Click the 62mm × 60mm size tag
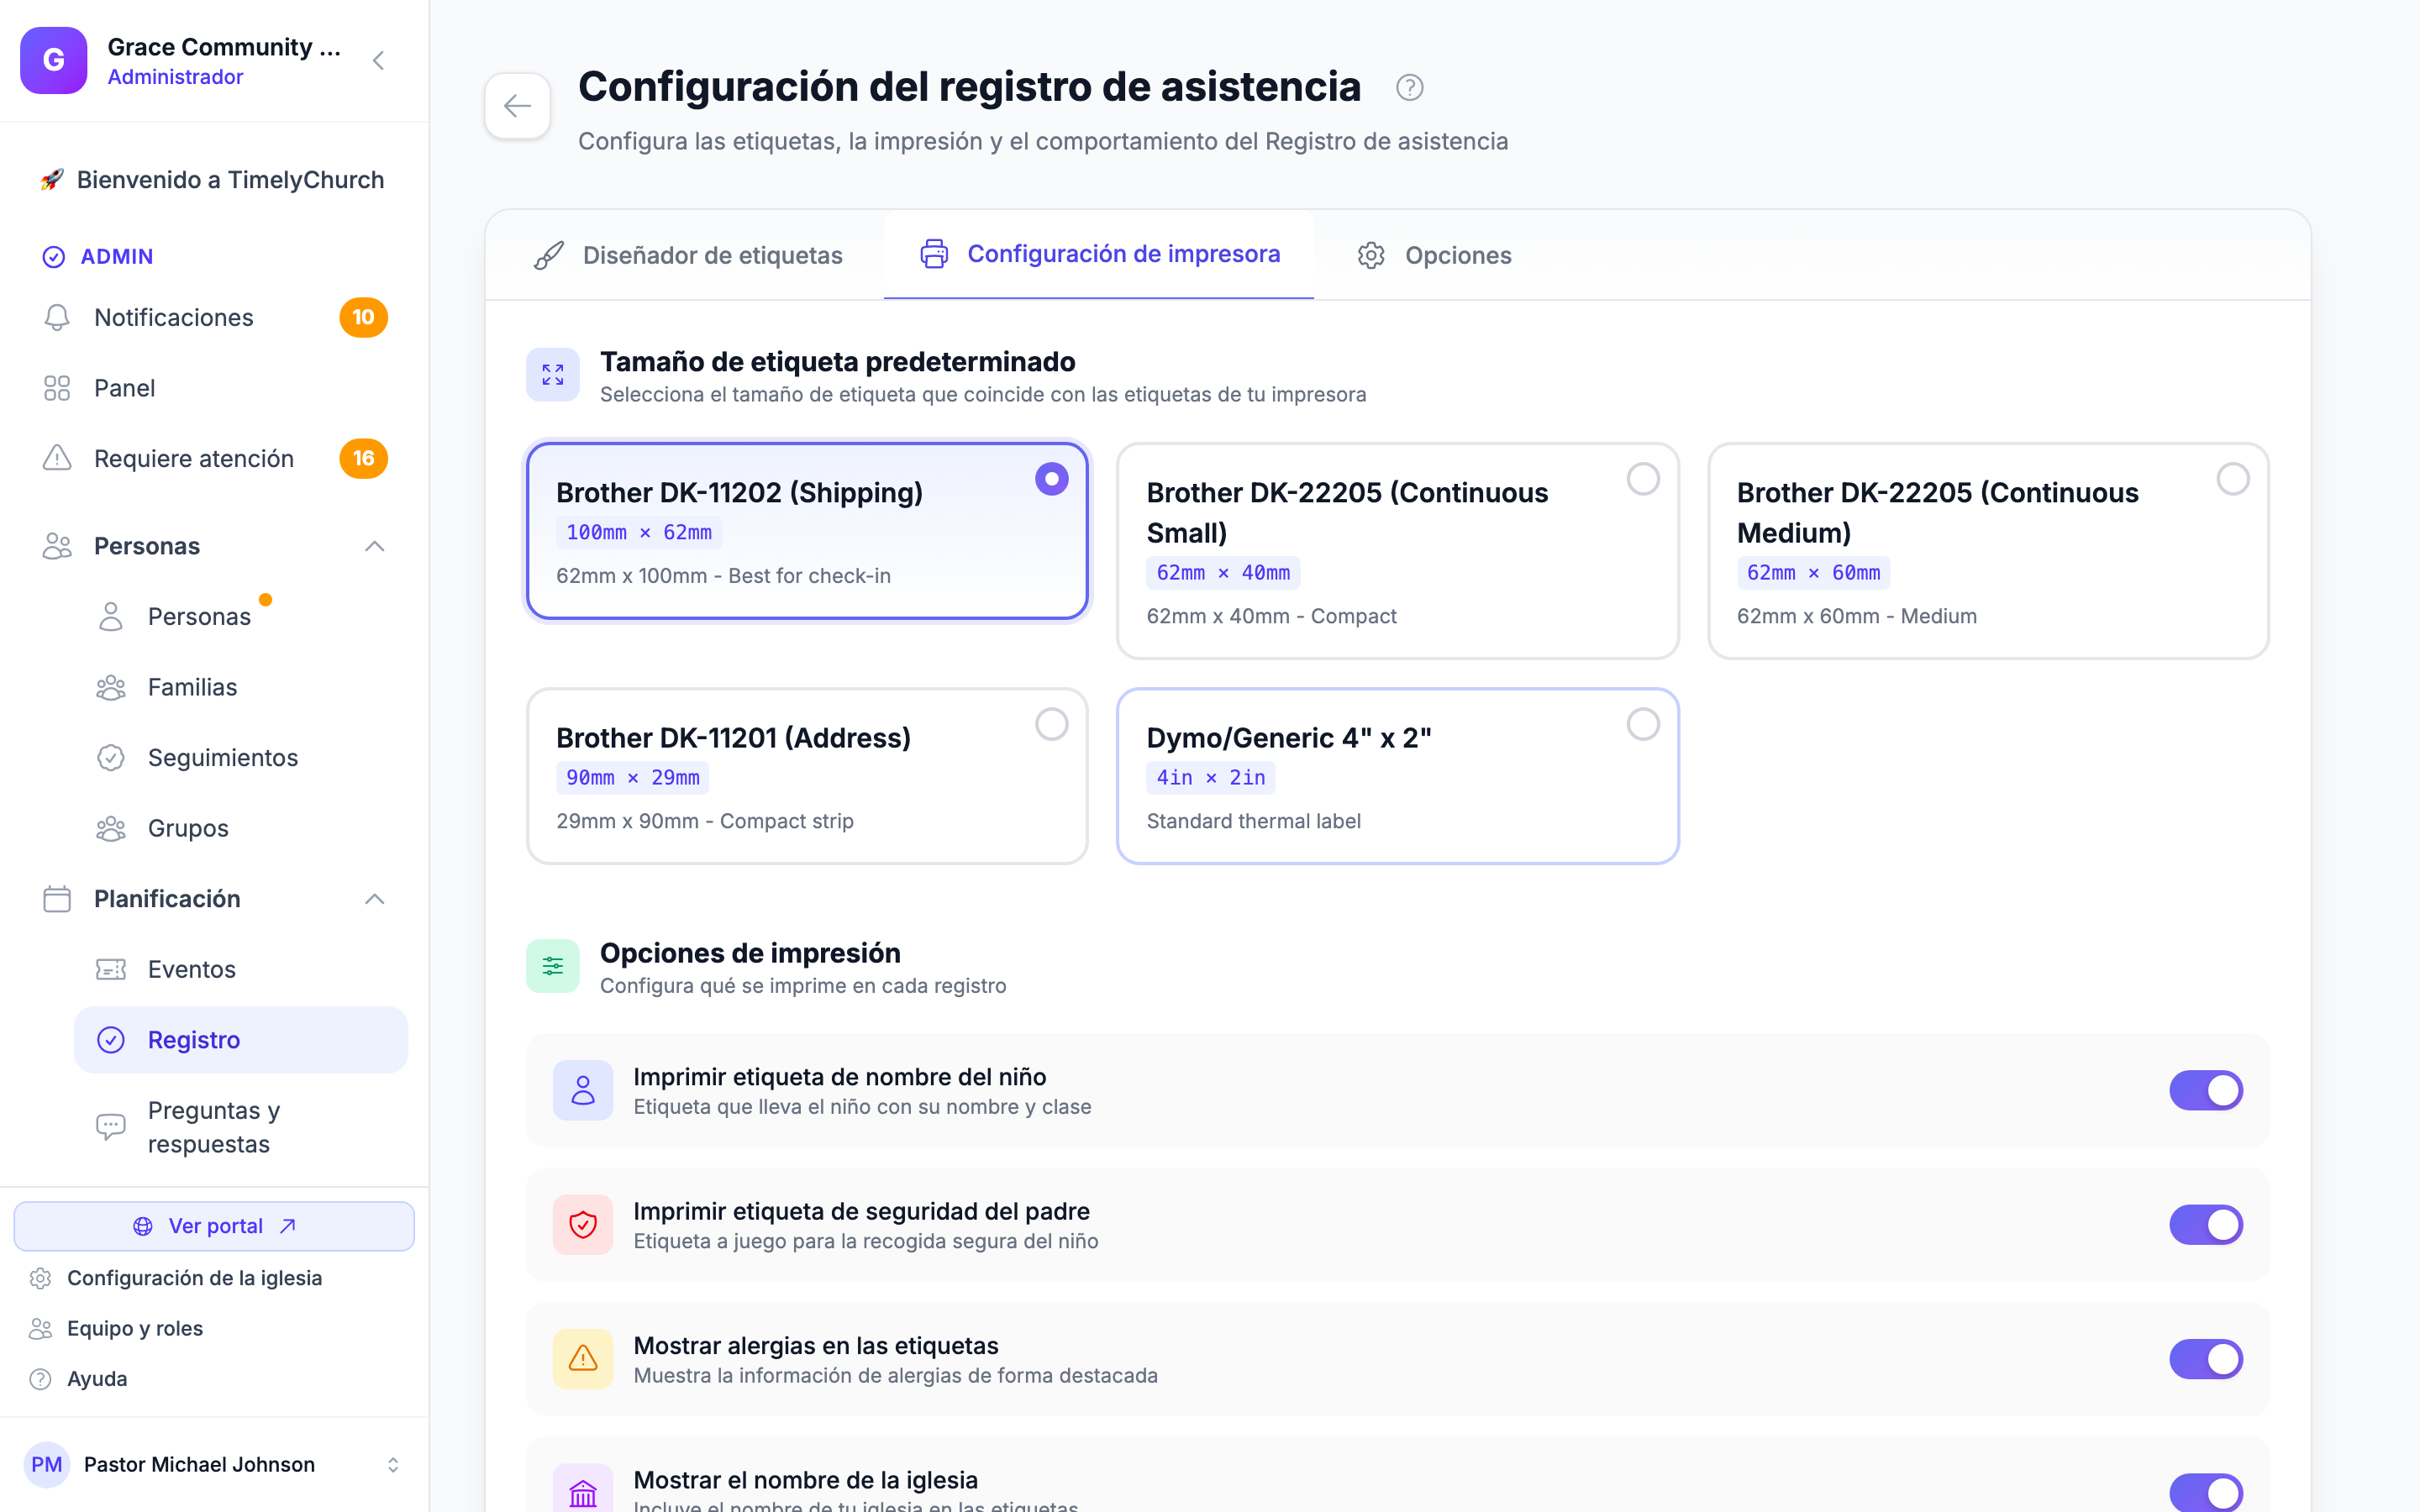 point(1813,573)
